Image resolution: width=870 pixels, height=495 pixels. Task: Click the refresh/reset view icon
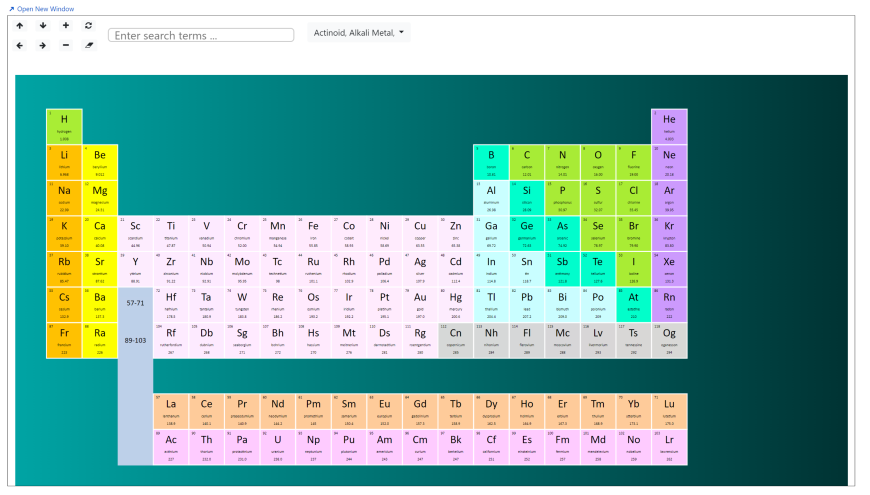(89, 25)
